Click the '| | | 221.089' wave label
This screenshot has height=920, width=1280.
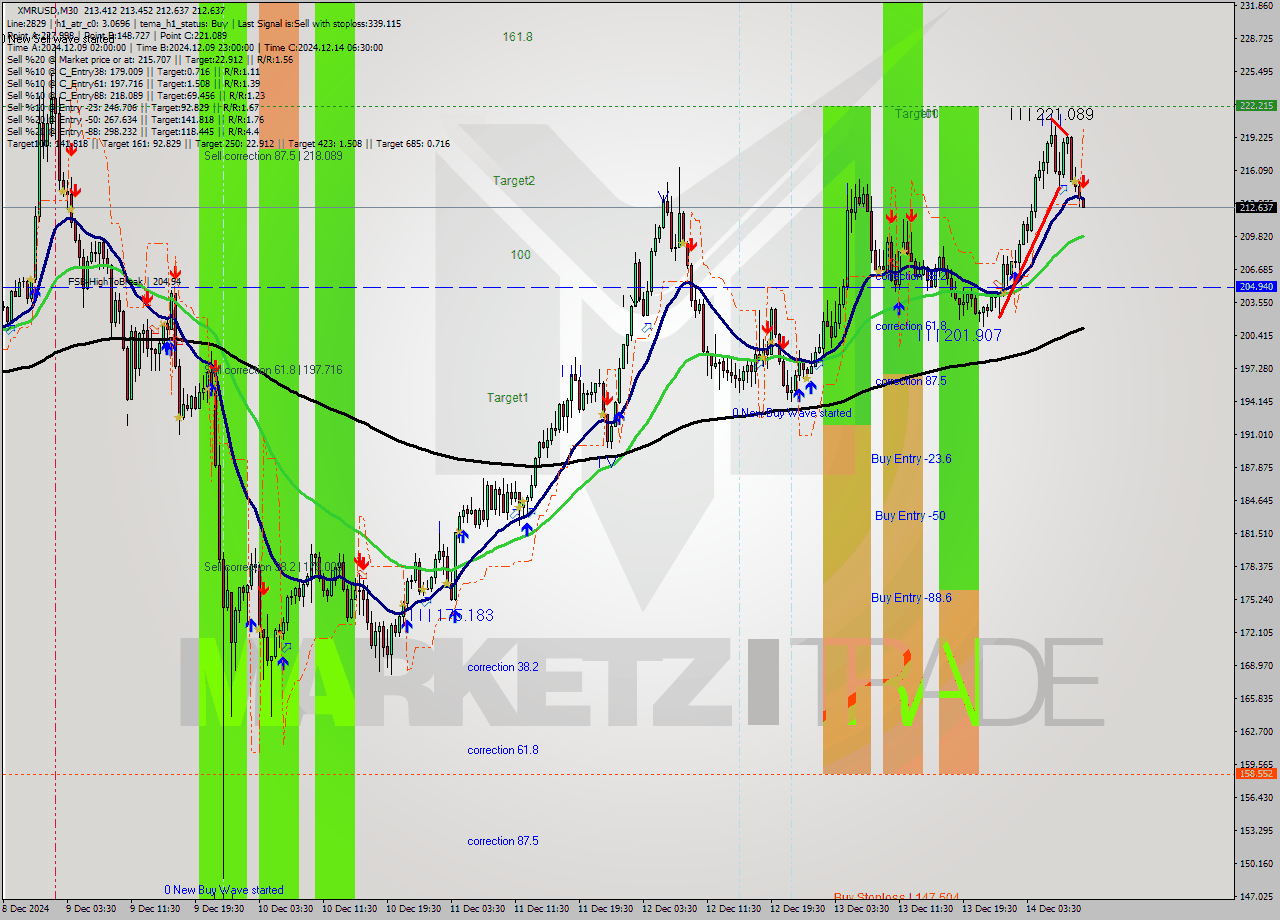pos(1051,115)
